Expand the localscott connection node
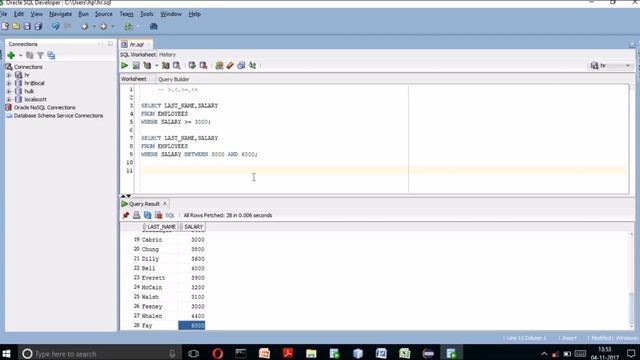This screenshot has height=360, width=640. point(9,100)
